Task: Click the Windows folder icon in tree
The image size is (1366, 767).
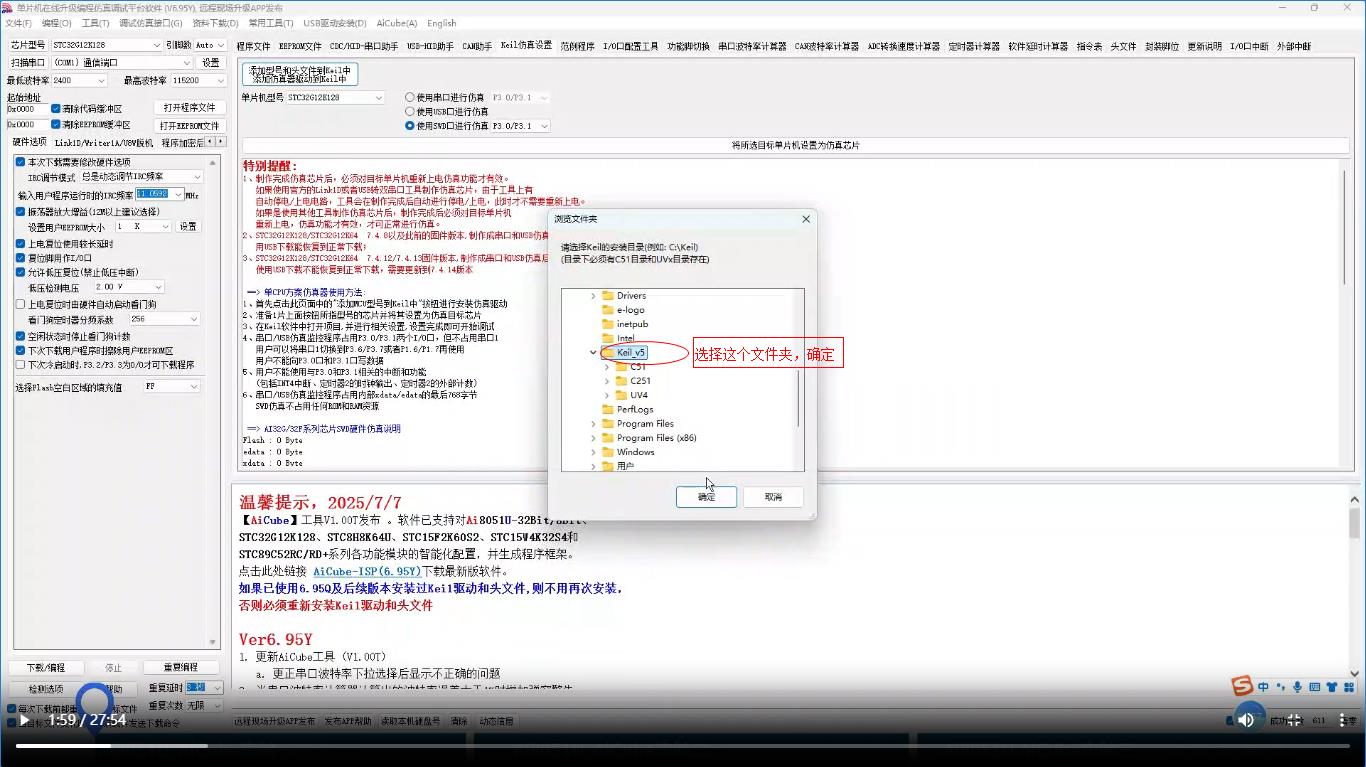Action: tap(607, 452)
